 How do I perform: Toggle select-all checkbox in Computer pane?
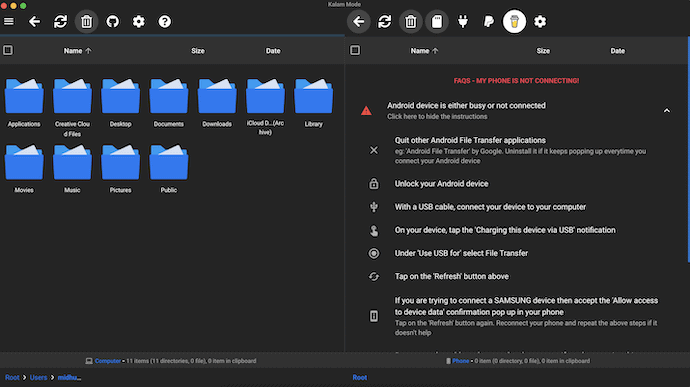[8, 50]
